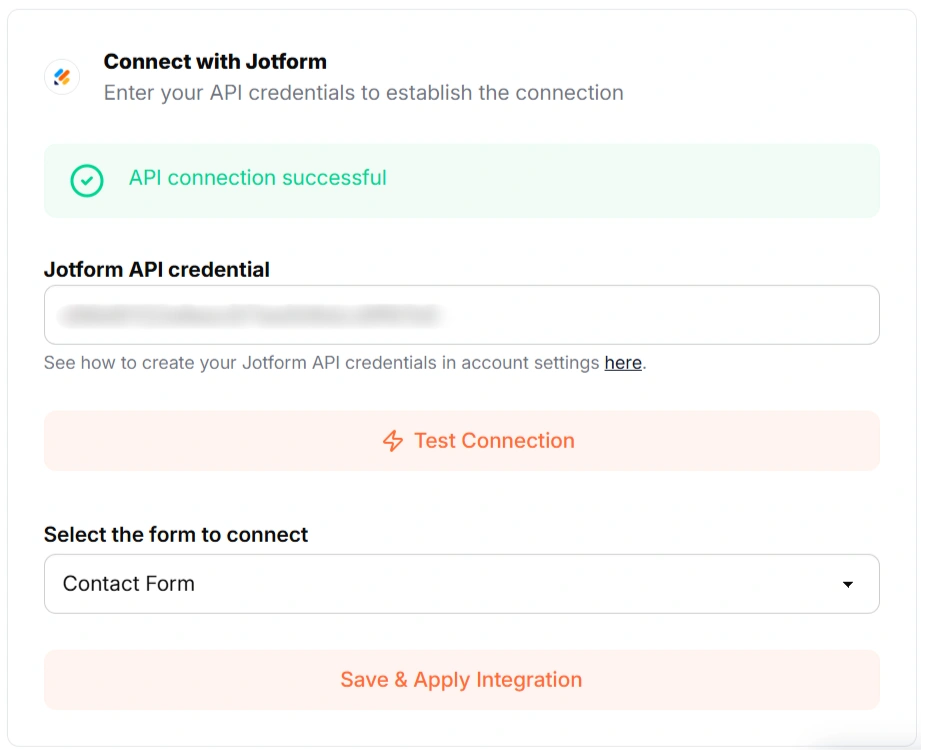Screen dimensions: 925x753
Task: Click the Select the form to connect label
Action: [176, 535]
